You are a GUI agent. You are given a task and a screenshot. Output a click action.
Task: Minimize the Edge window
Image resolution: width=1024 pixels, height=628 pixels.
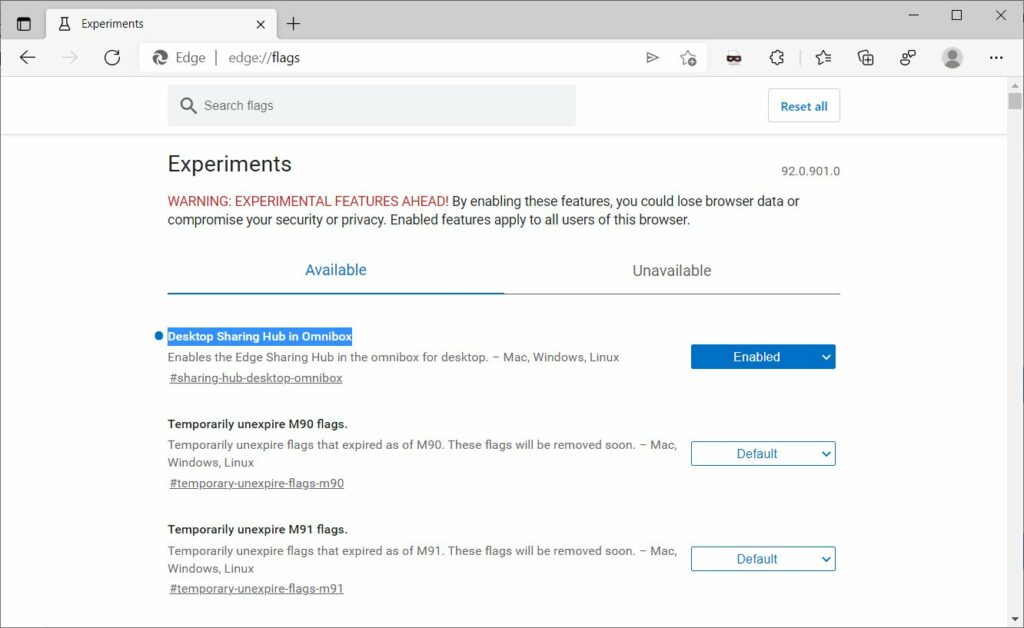914,15
